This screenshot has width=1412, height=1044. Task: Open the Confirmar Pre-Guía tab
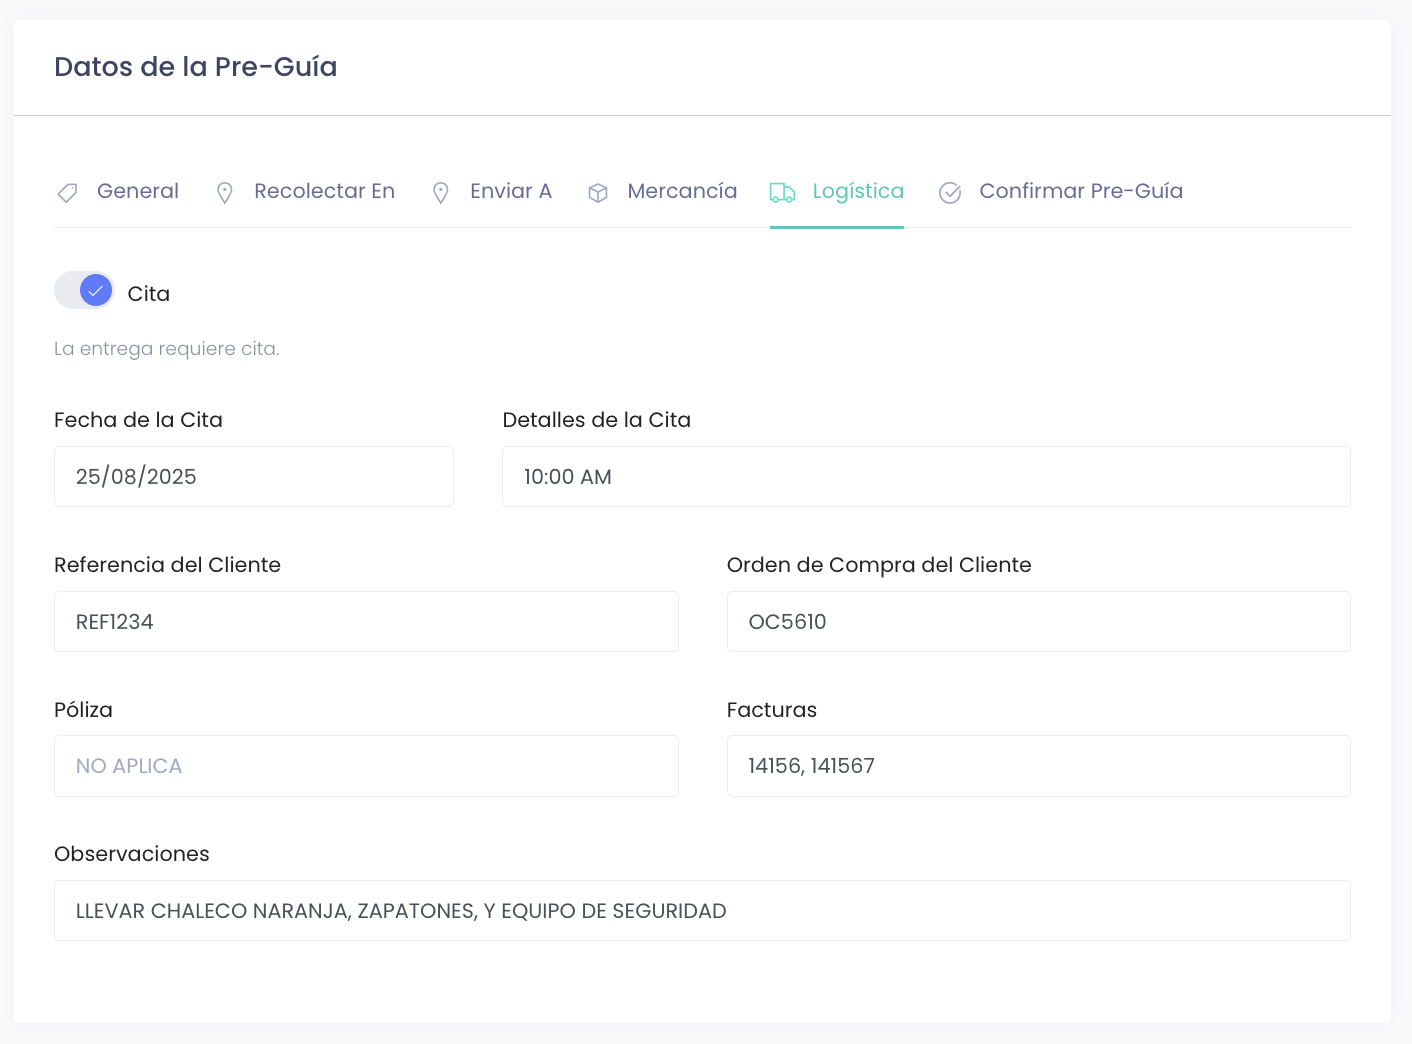[x=1081, y=191]
